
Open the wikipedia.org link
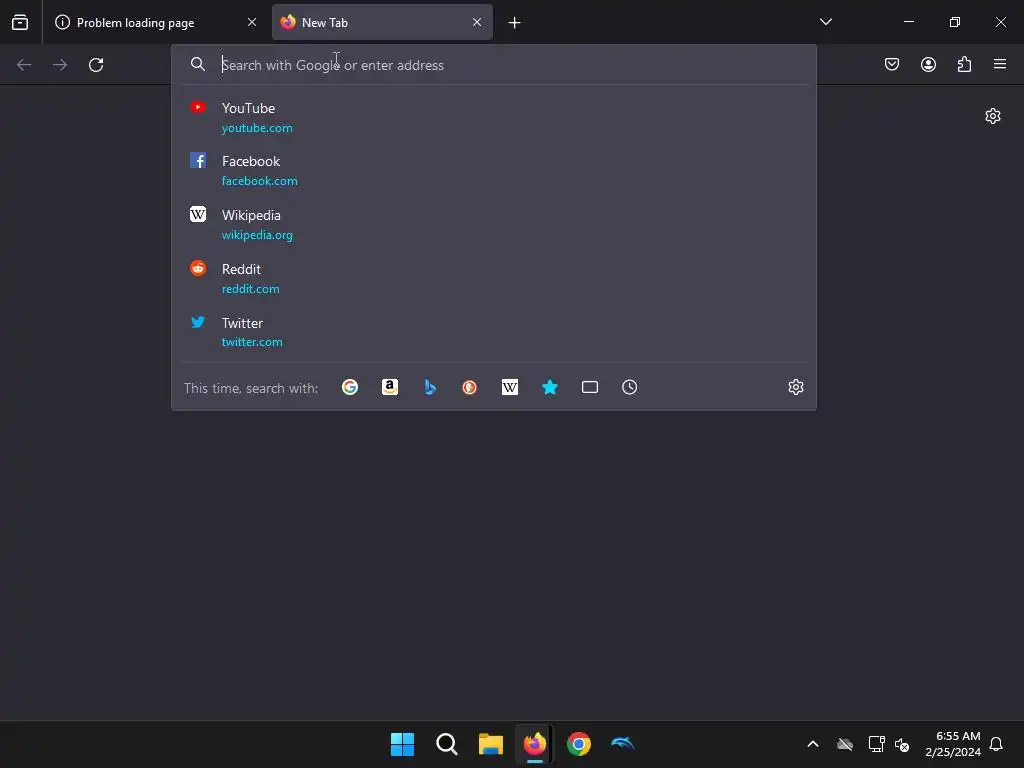[x=257, y=235]
